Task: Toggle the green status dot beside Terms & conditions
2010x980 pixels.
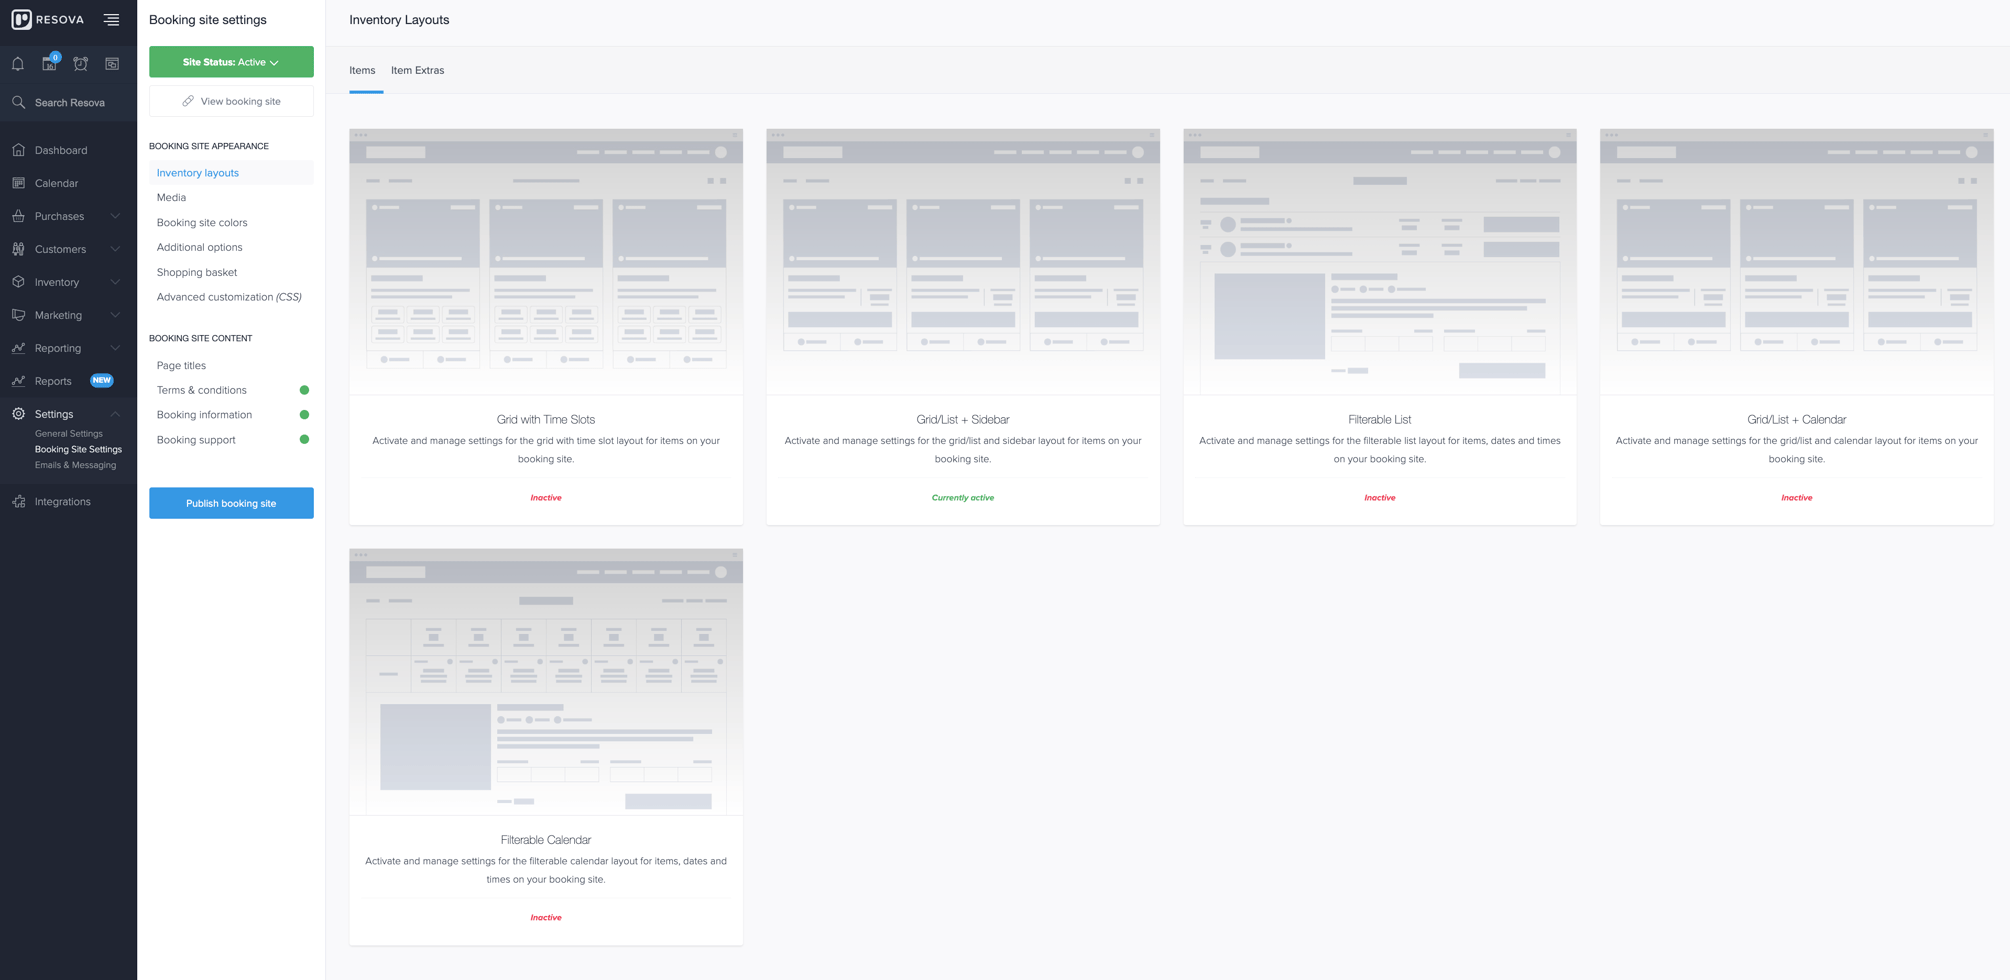Action: pos(305,390)
